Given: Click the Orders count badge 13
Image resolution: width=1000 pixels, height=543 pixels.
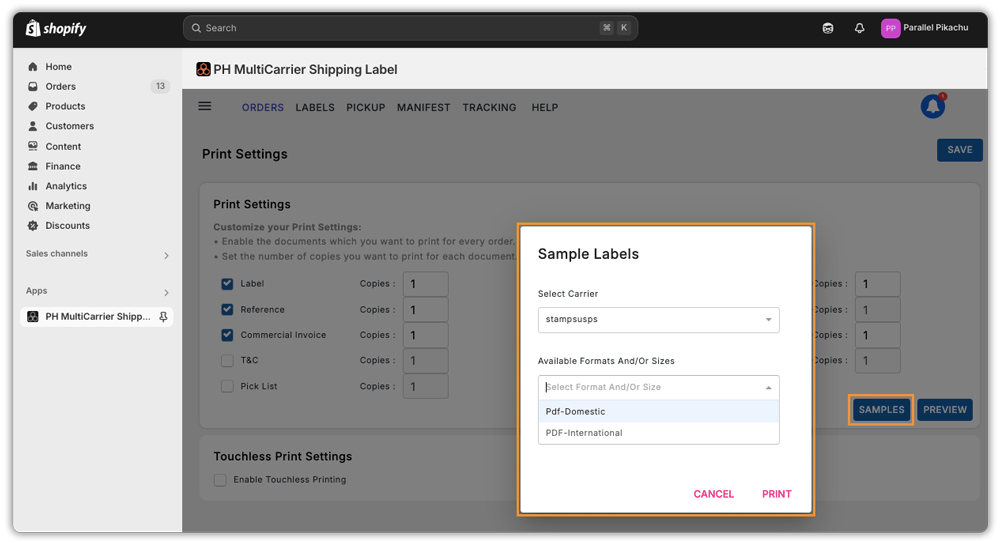Looking at the screenshot, I should (160, 86).
